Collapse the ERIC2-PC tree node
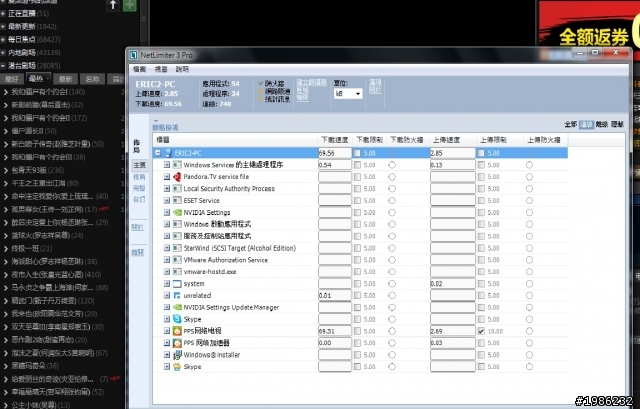The width and height of the screenshot is (640, 409). pos(158,153)
